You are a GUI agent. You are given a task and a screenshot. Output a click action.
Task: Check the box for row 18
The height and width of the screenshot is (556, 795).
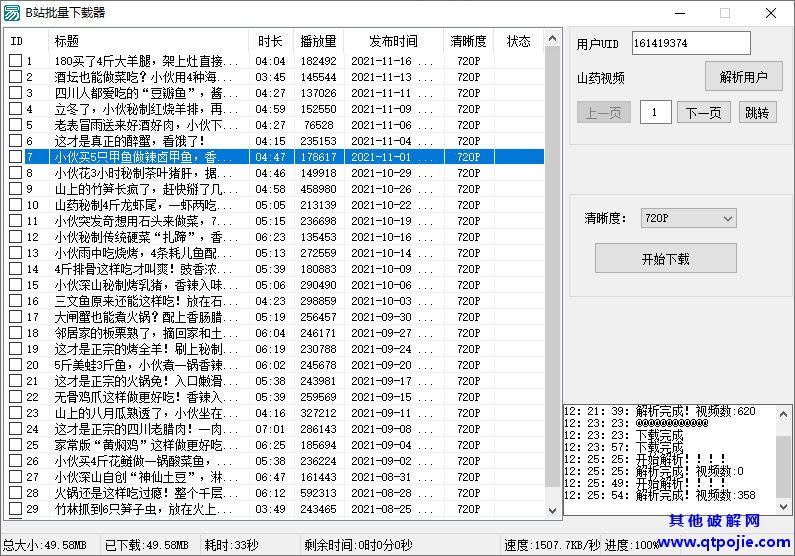pos(16,333)
